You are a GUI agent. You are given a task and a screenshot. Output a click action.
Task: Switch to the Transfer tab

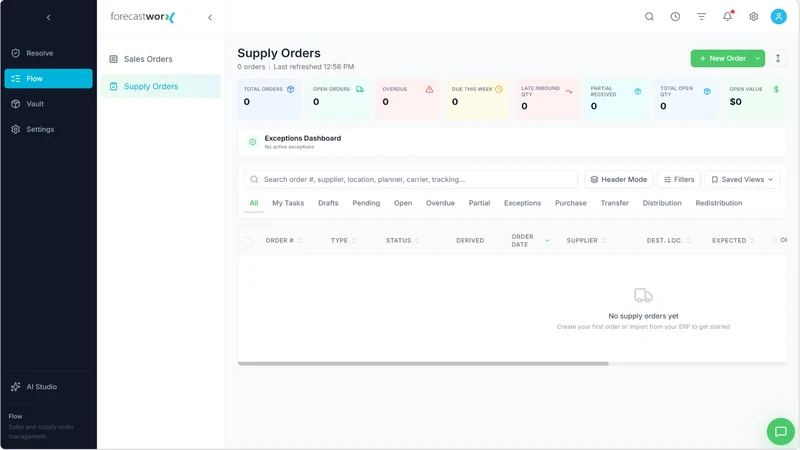pyautogui.click(x=614, y=203)
